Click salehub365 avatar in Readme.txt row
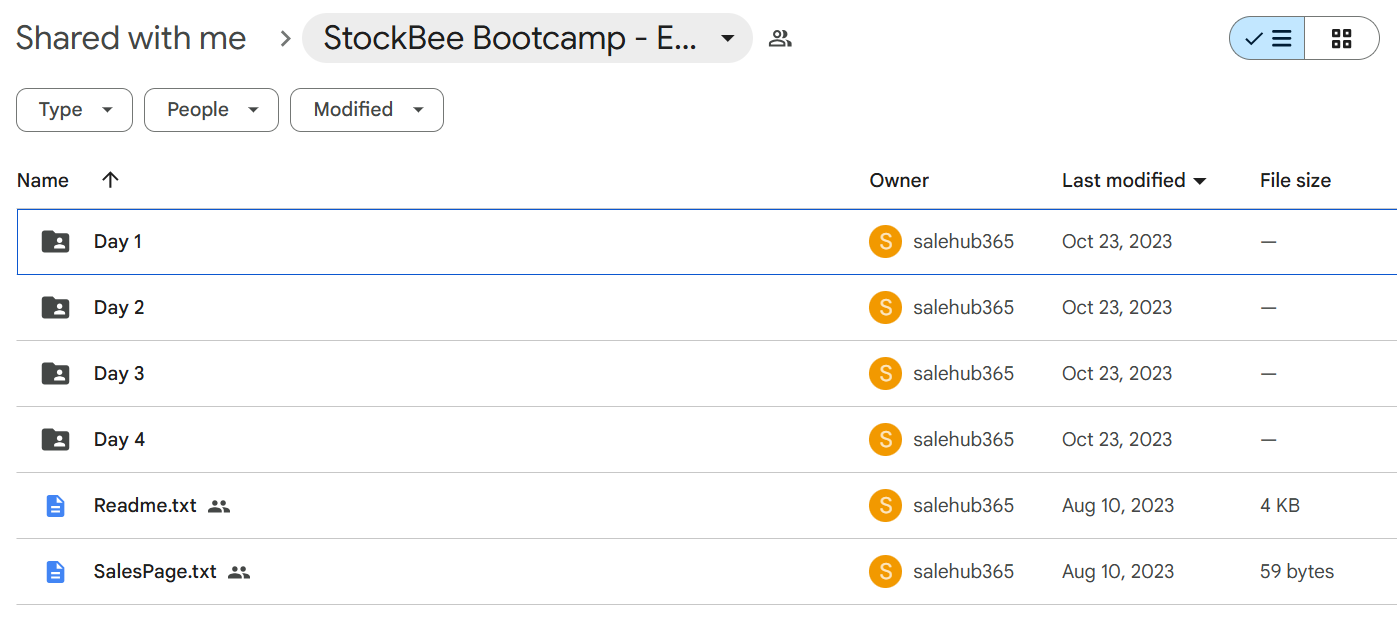The width and height of the screenshot is (1397, 621). (x=885, y=505)
